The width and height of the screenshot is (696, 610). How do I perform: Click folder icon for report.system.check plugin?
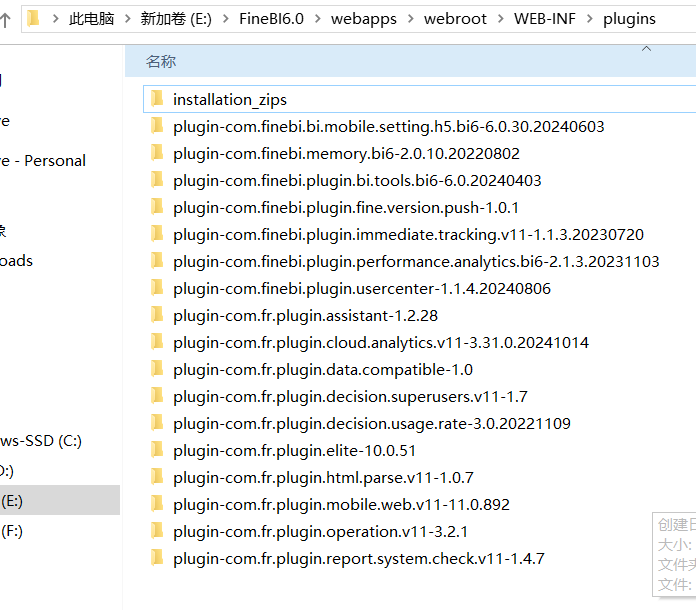tap(157, 558)
